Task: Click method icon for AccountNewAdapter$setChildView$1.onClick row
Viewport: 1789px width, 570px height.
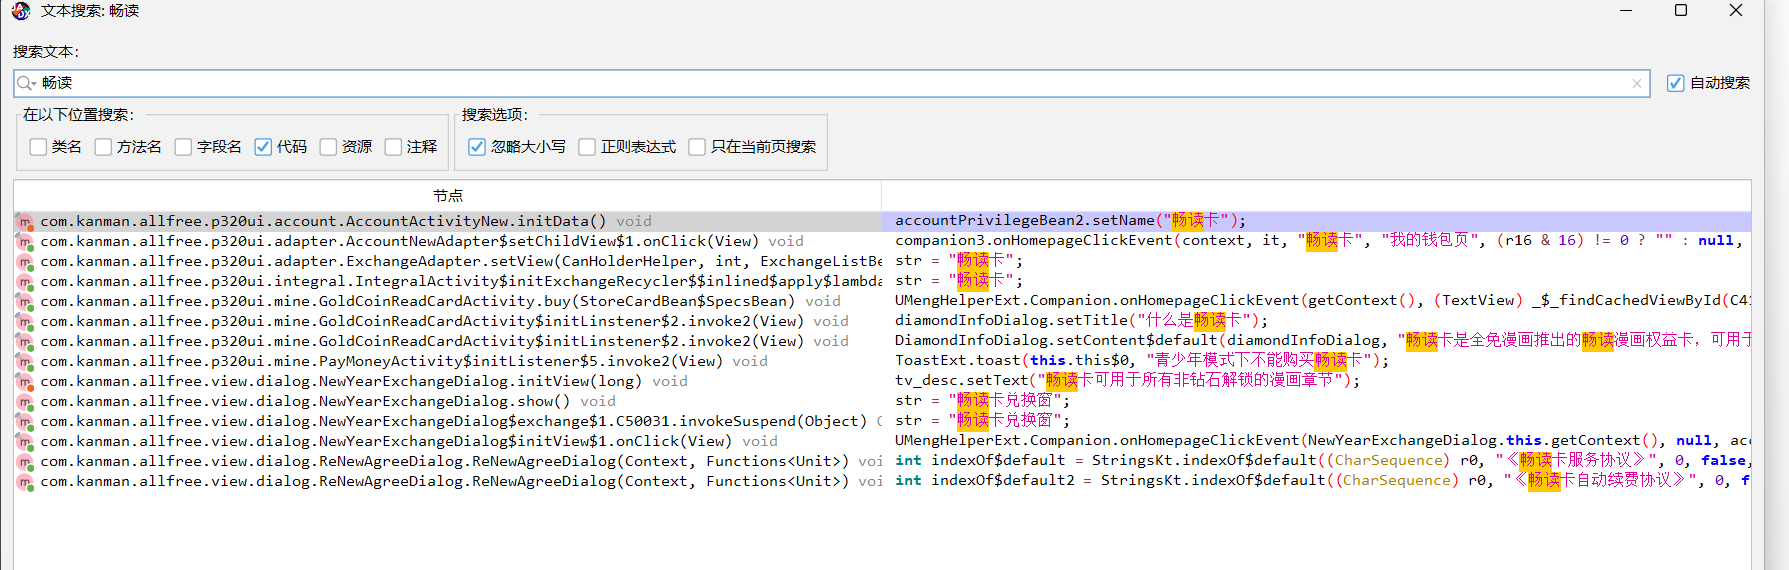Action: coord(25,241)
